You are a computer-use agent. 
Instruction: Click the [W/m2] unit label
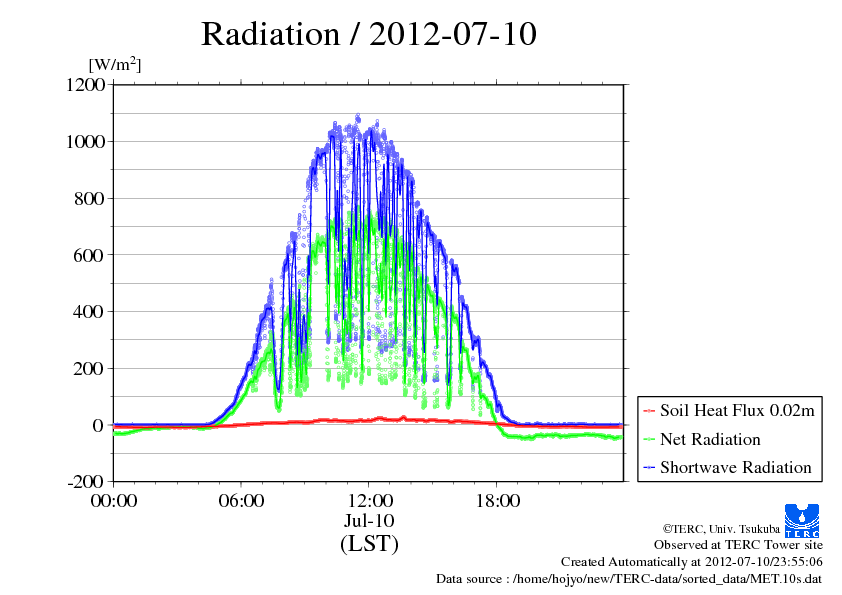pos(115,64)
